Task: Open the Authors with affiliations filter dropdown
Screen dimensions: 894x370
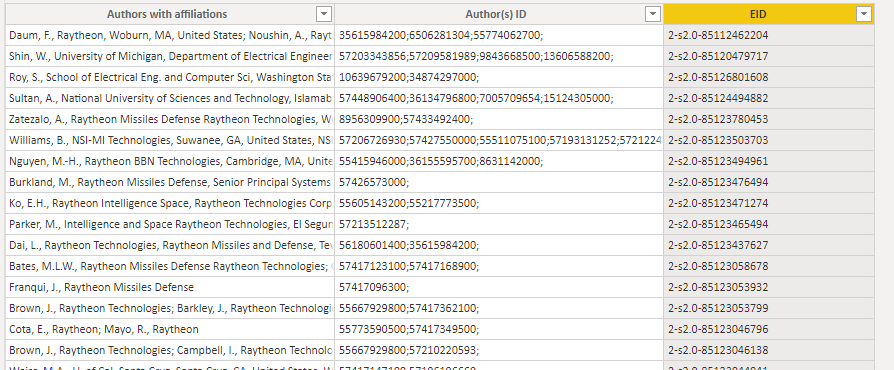Action: tap(324, 14)
